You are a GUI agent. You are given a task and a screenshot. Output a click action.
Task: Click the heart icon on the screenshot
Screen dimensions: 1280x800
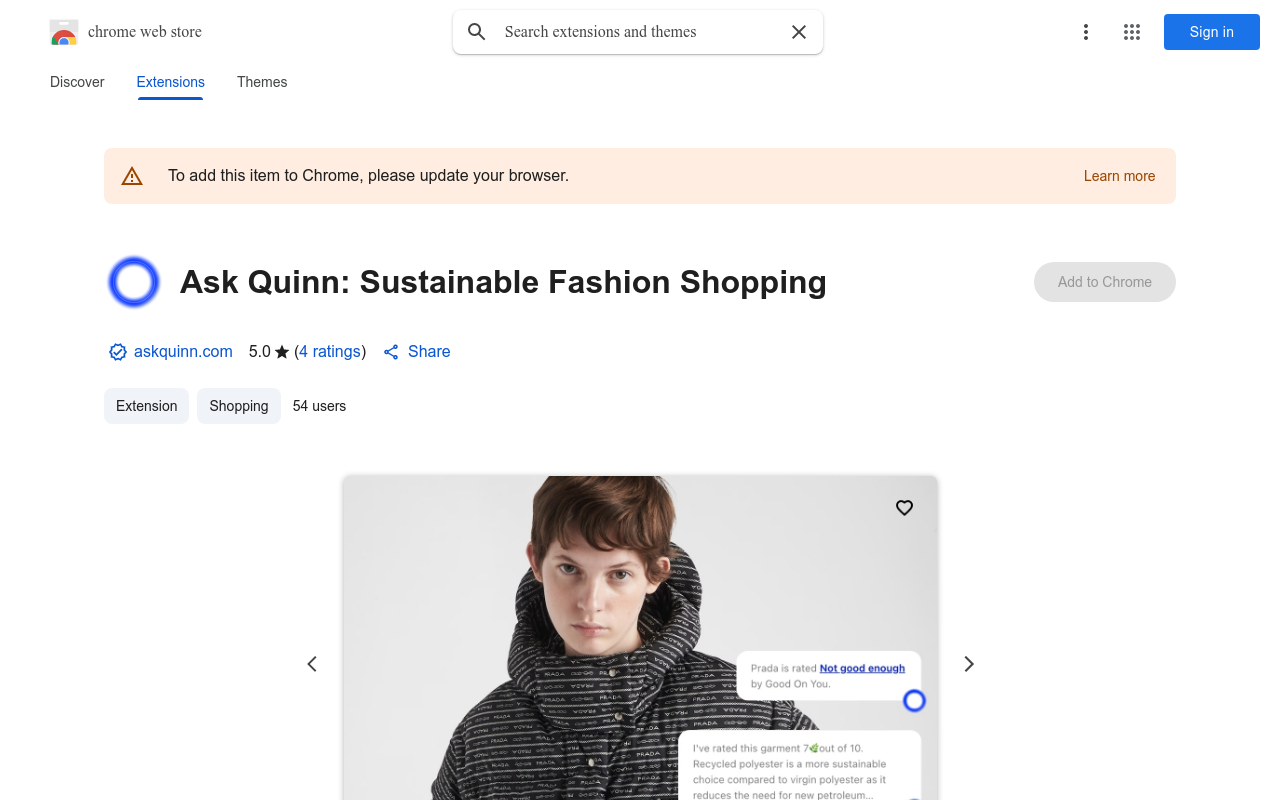(904, 508)
